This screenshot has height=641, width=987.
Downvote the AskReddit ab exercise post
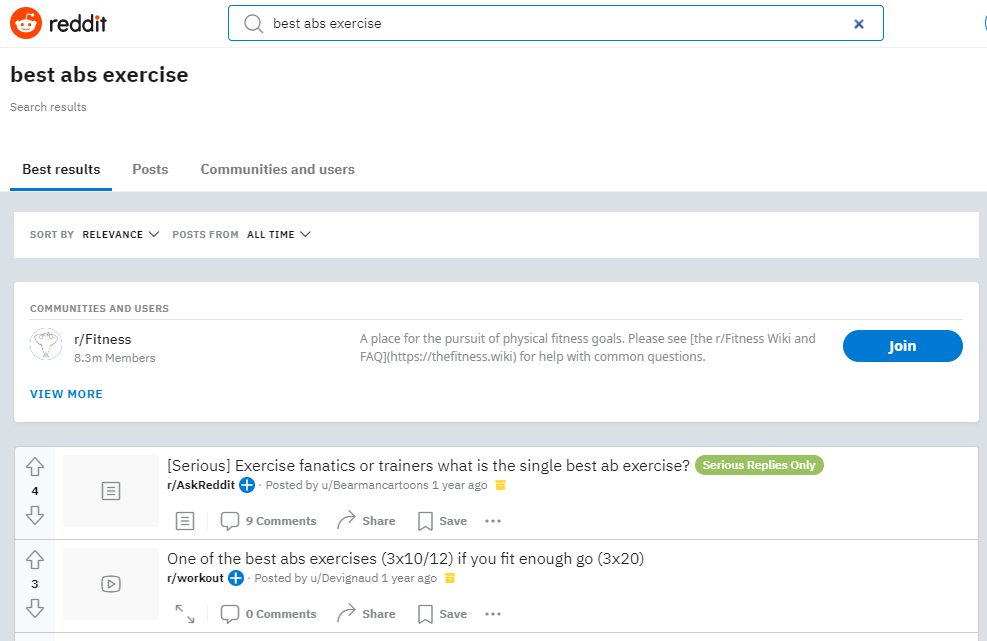[x=35, y=515]
